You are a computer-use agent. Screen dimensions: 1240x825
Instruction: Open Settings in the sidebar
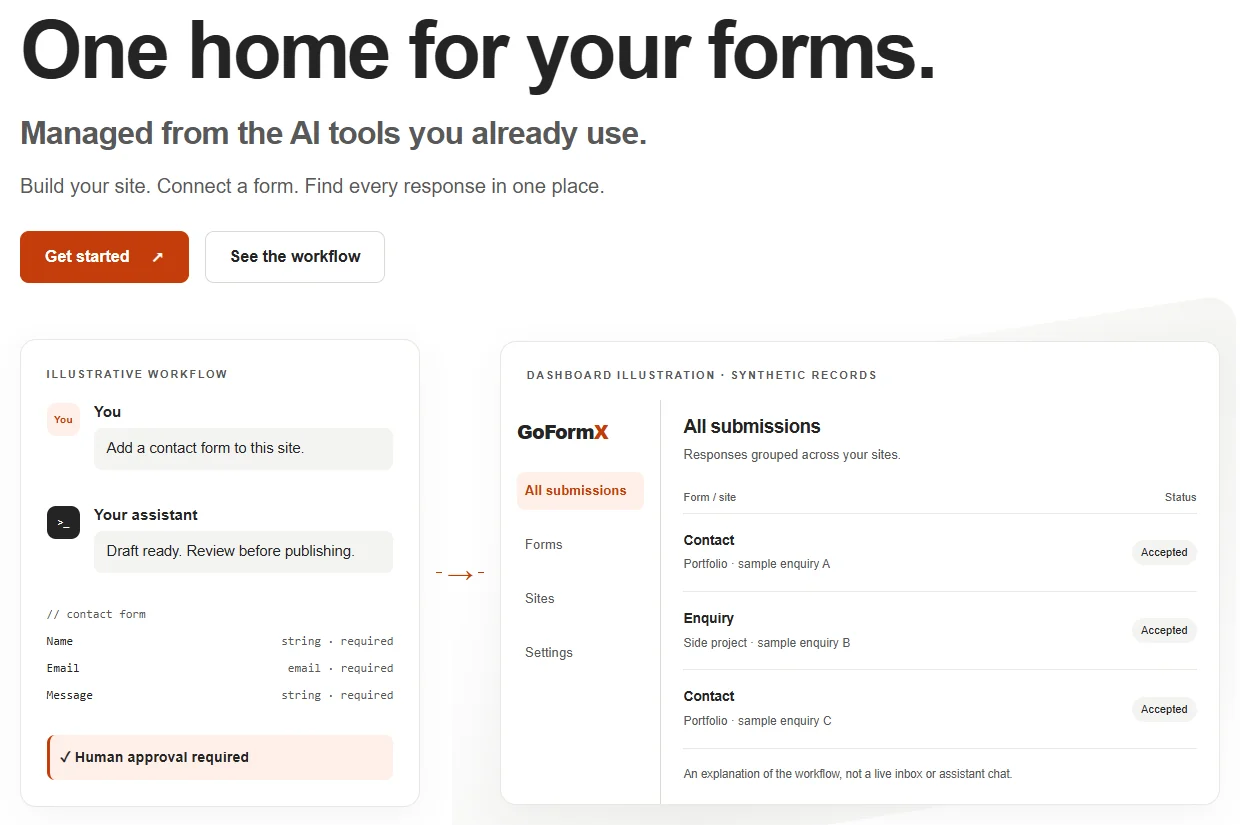click(x=549, y=653)
